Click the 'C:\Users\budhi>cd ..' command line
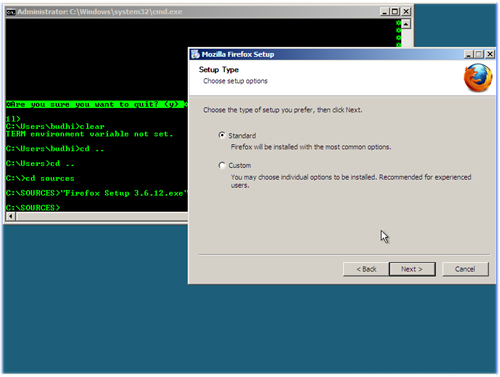500x377 pixels. point(55,149)
